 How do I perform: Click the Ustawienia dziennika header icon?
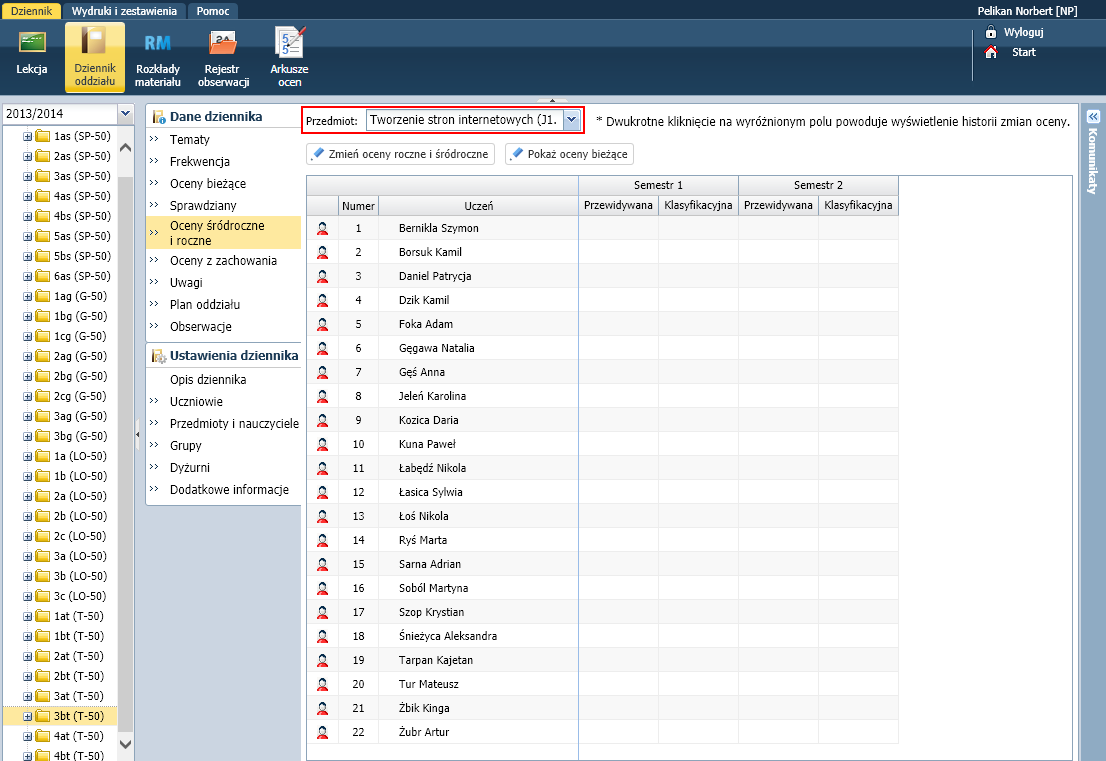[x=159, y=356]
